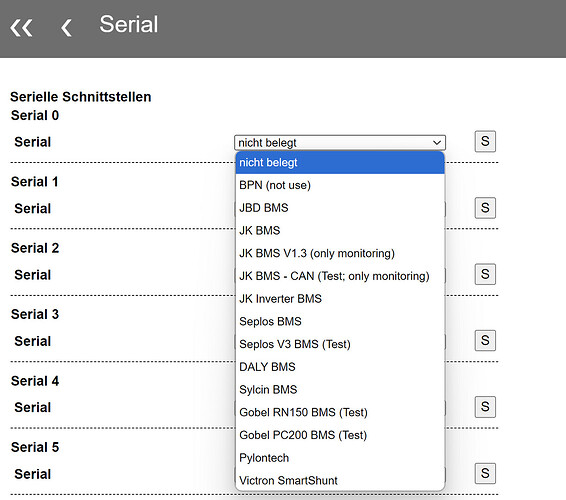Viewport: 566px width, 500px height.
Task: Click the S button for Serial 3
Action: point(485,340)
